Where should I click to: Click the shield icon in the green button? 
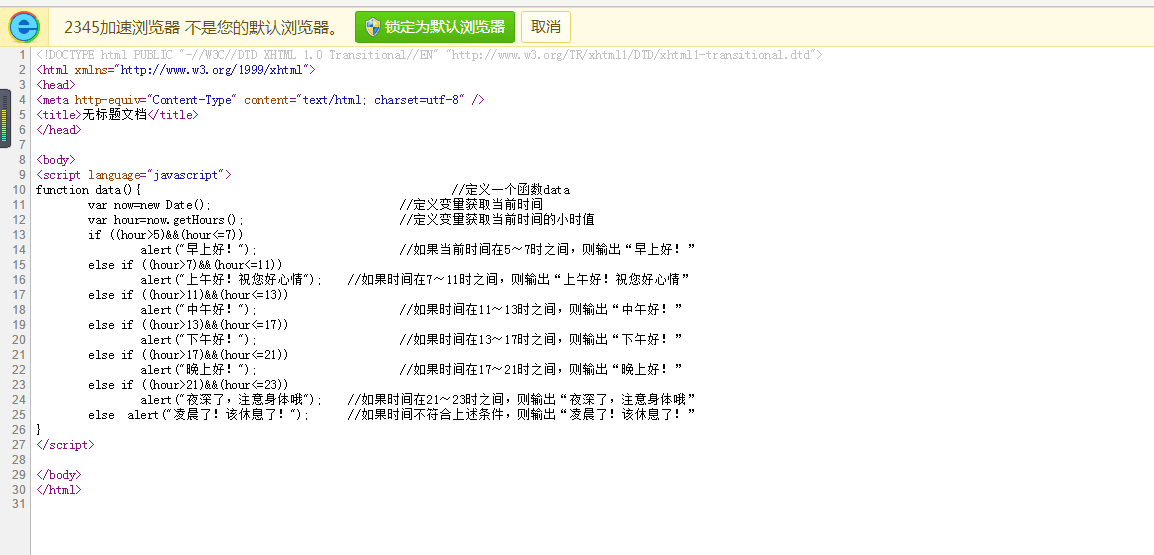[373, 27]
